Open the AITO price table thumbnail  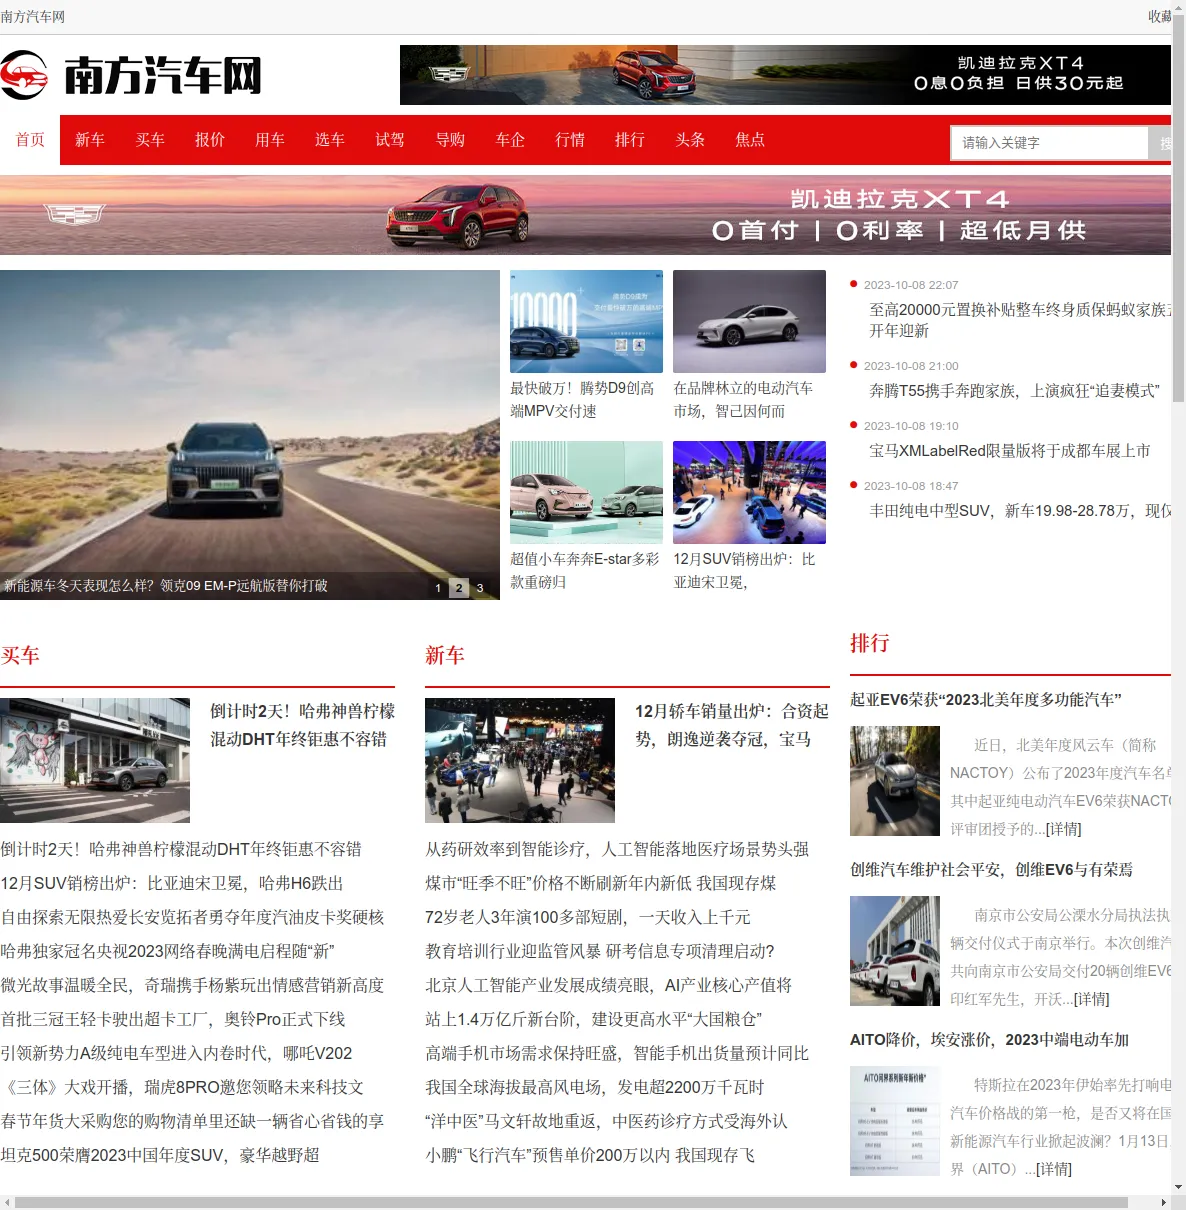[x=895, y=1121]
